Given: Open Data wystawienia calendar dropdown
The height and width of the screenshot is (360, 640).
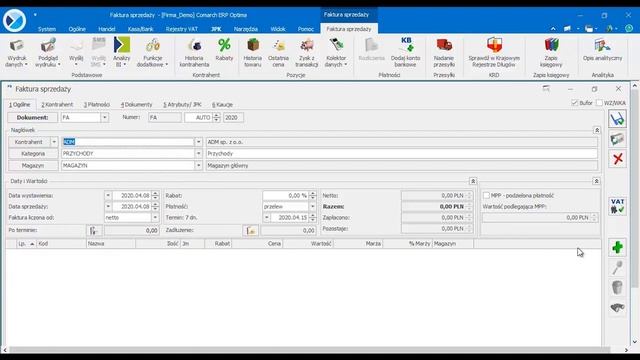Looking at the screenshot, I should [108, 196].
